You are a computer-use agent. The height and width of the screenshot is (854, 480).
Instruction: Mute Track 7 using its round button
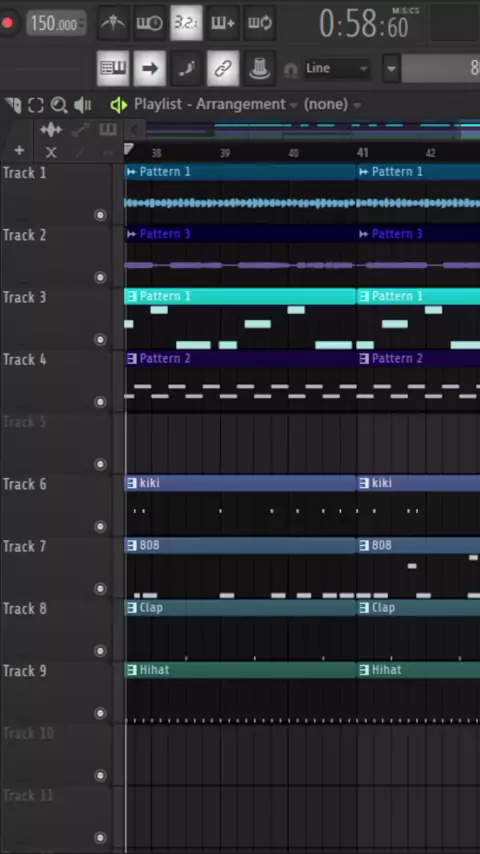(100, 589)
